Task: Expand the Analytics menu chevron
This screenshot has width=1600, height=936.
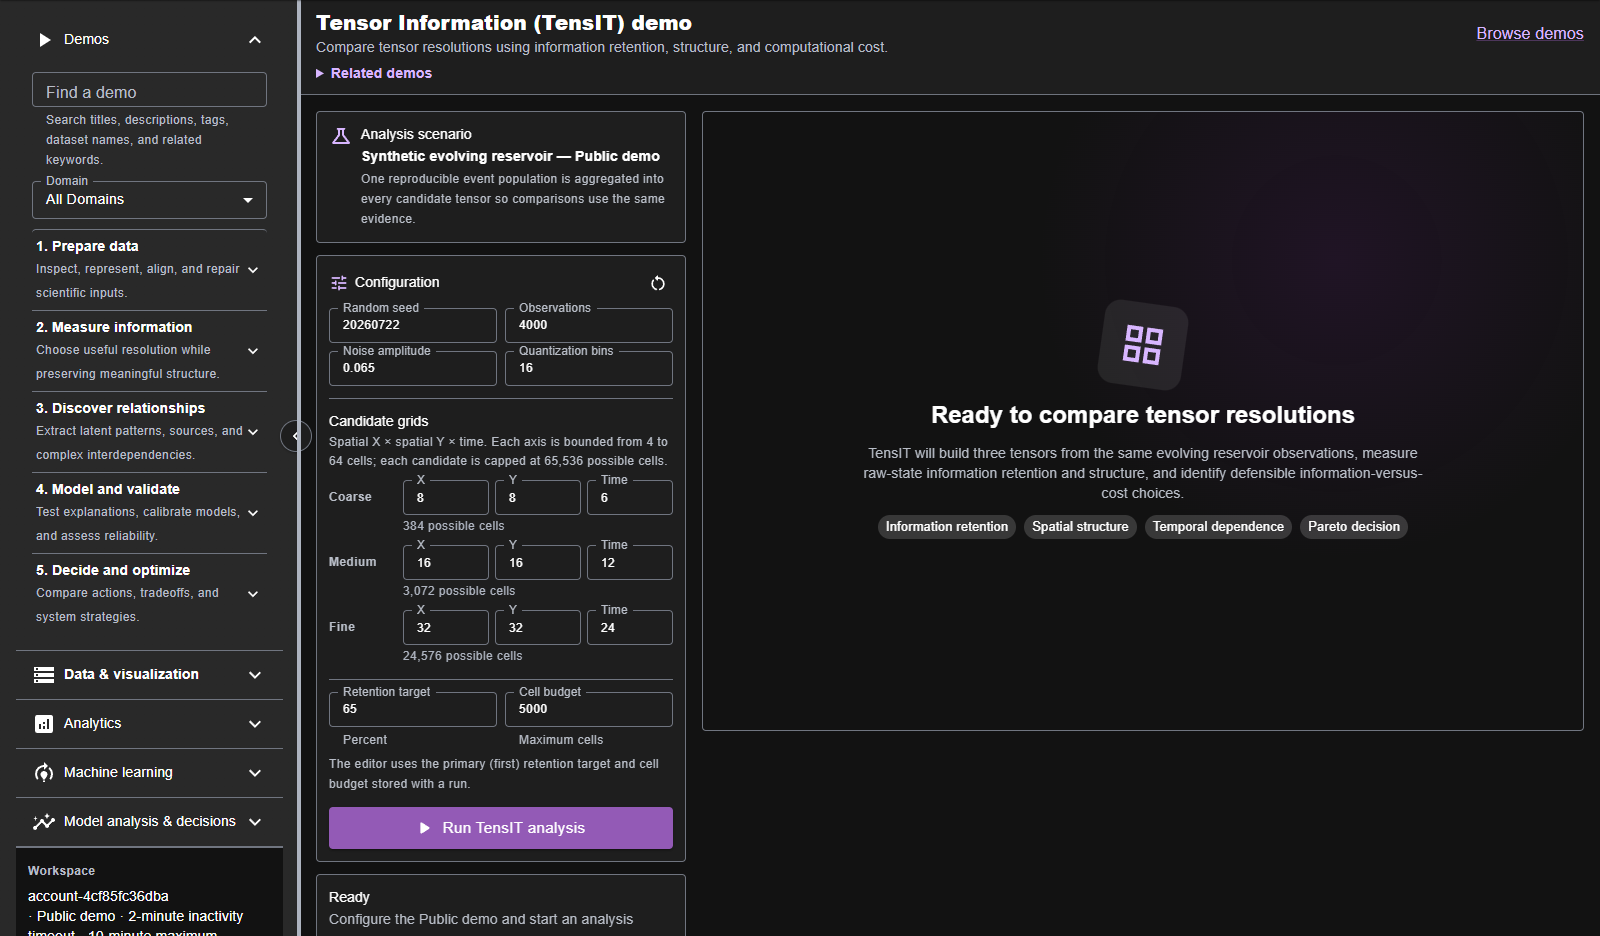Action: point(255,724)
